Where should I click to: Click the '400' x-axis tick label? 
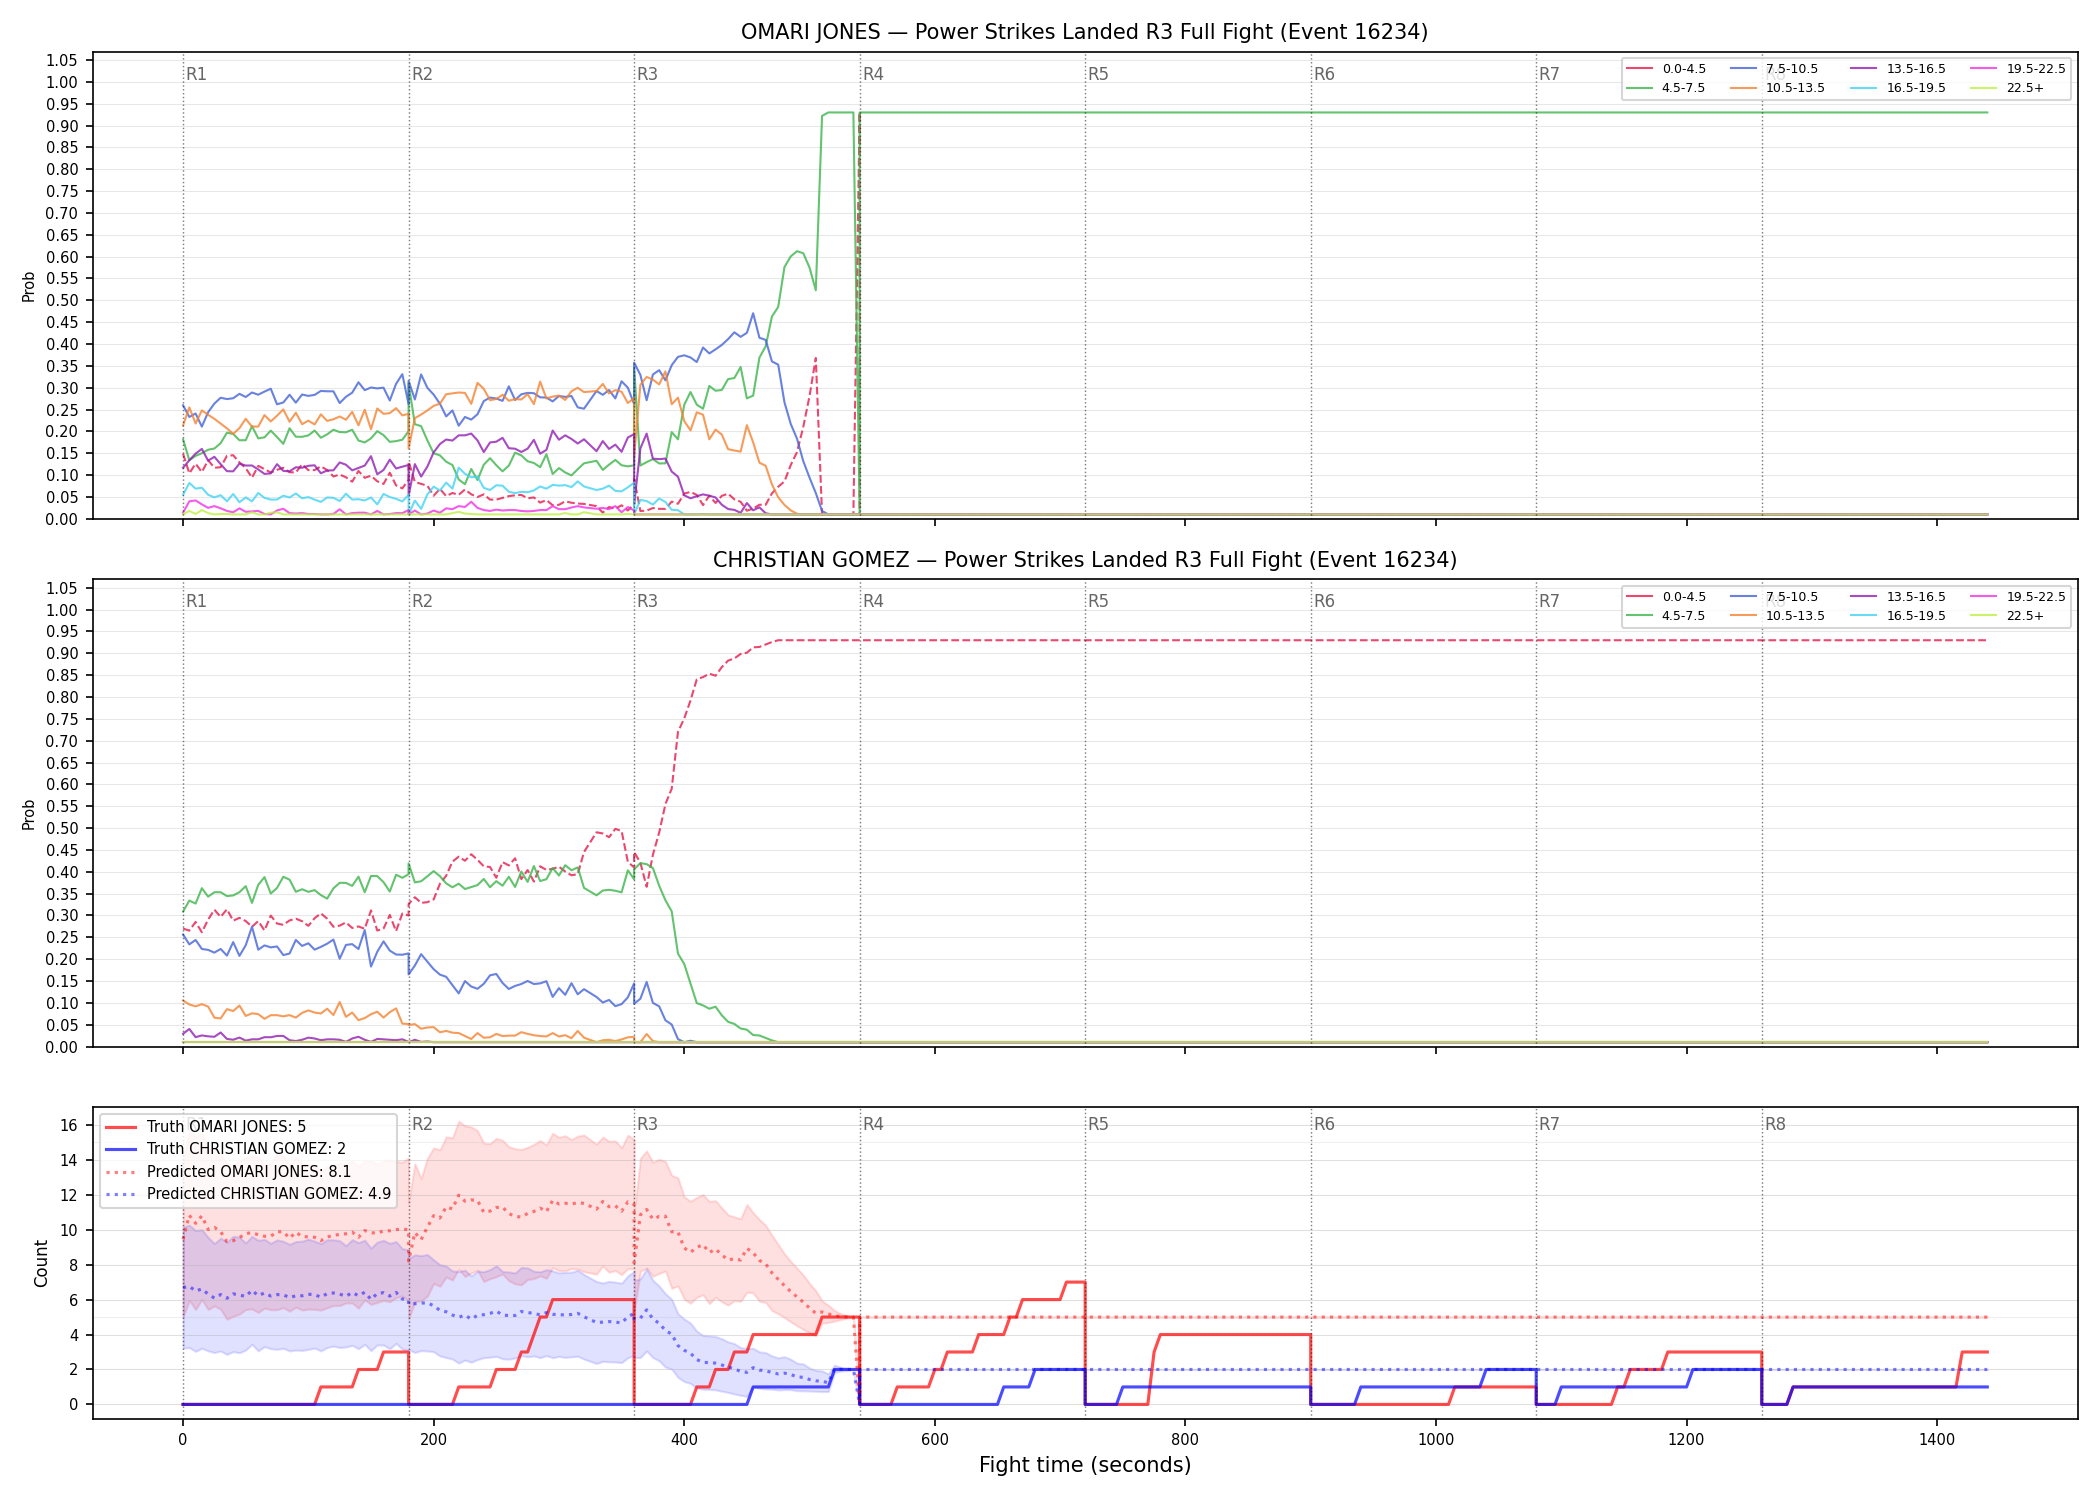(x=684, y=1440)
